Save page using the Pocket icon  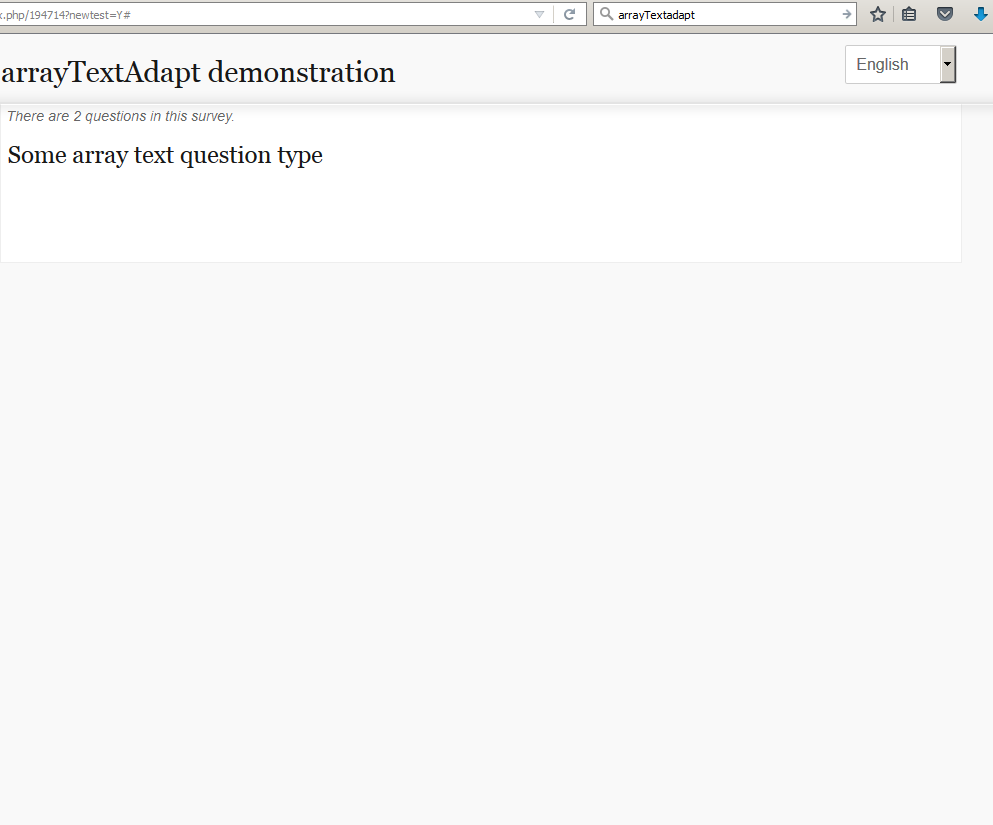coord(944,14)
